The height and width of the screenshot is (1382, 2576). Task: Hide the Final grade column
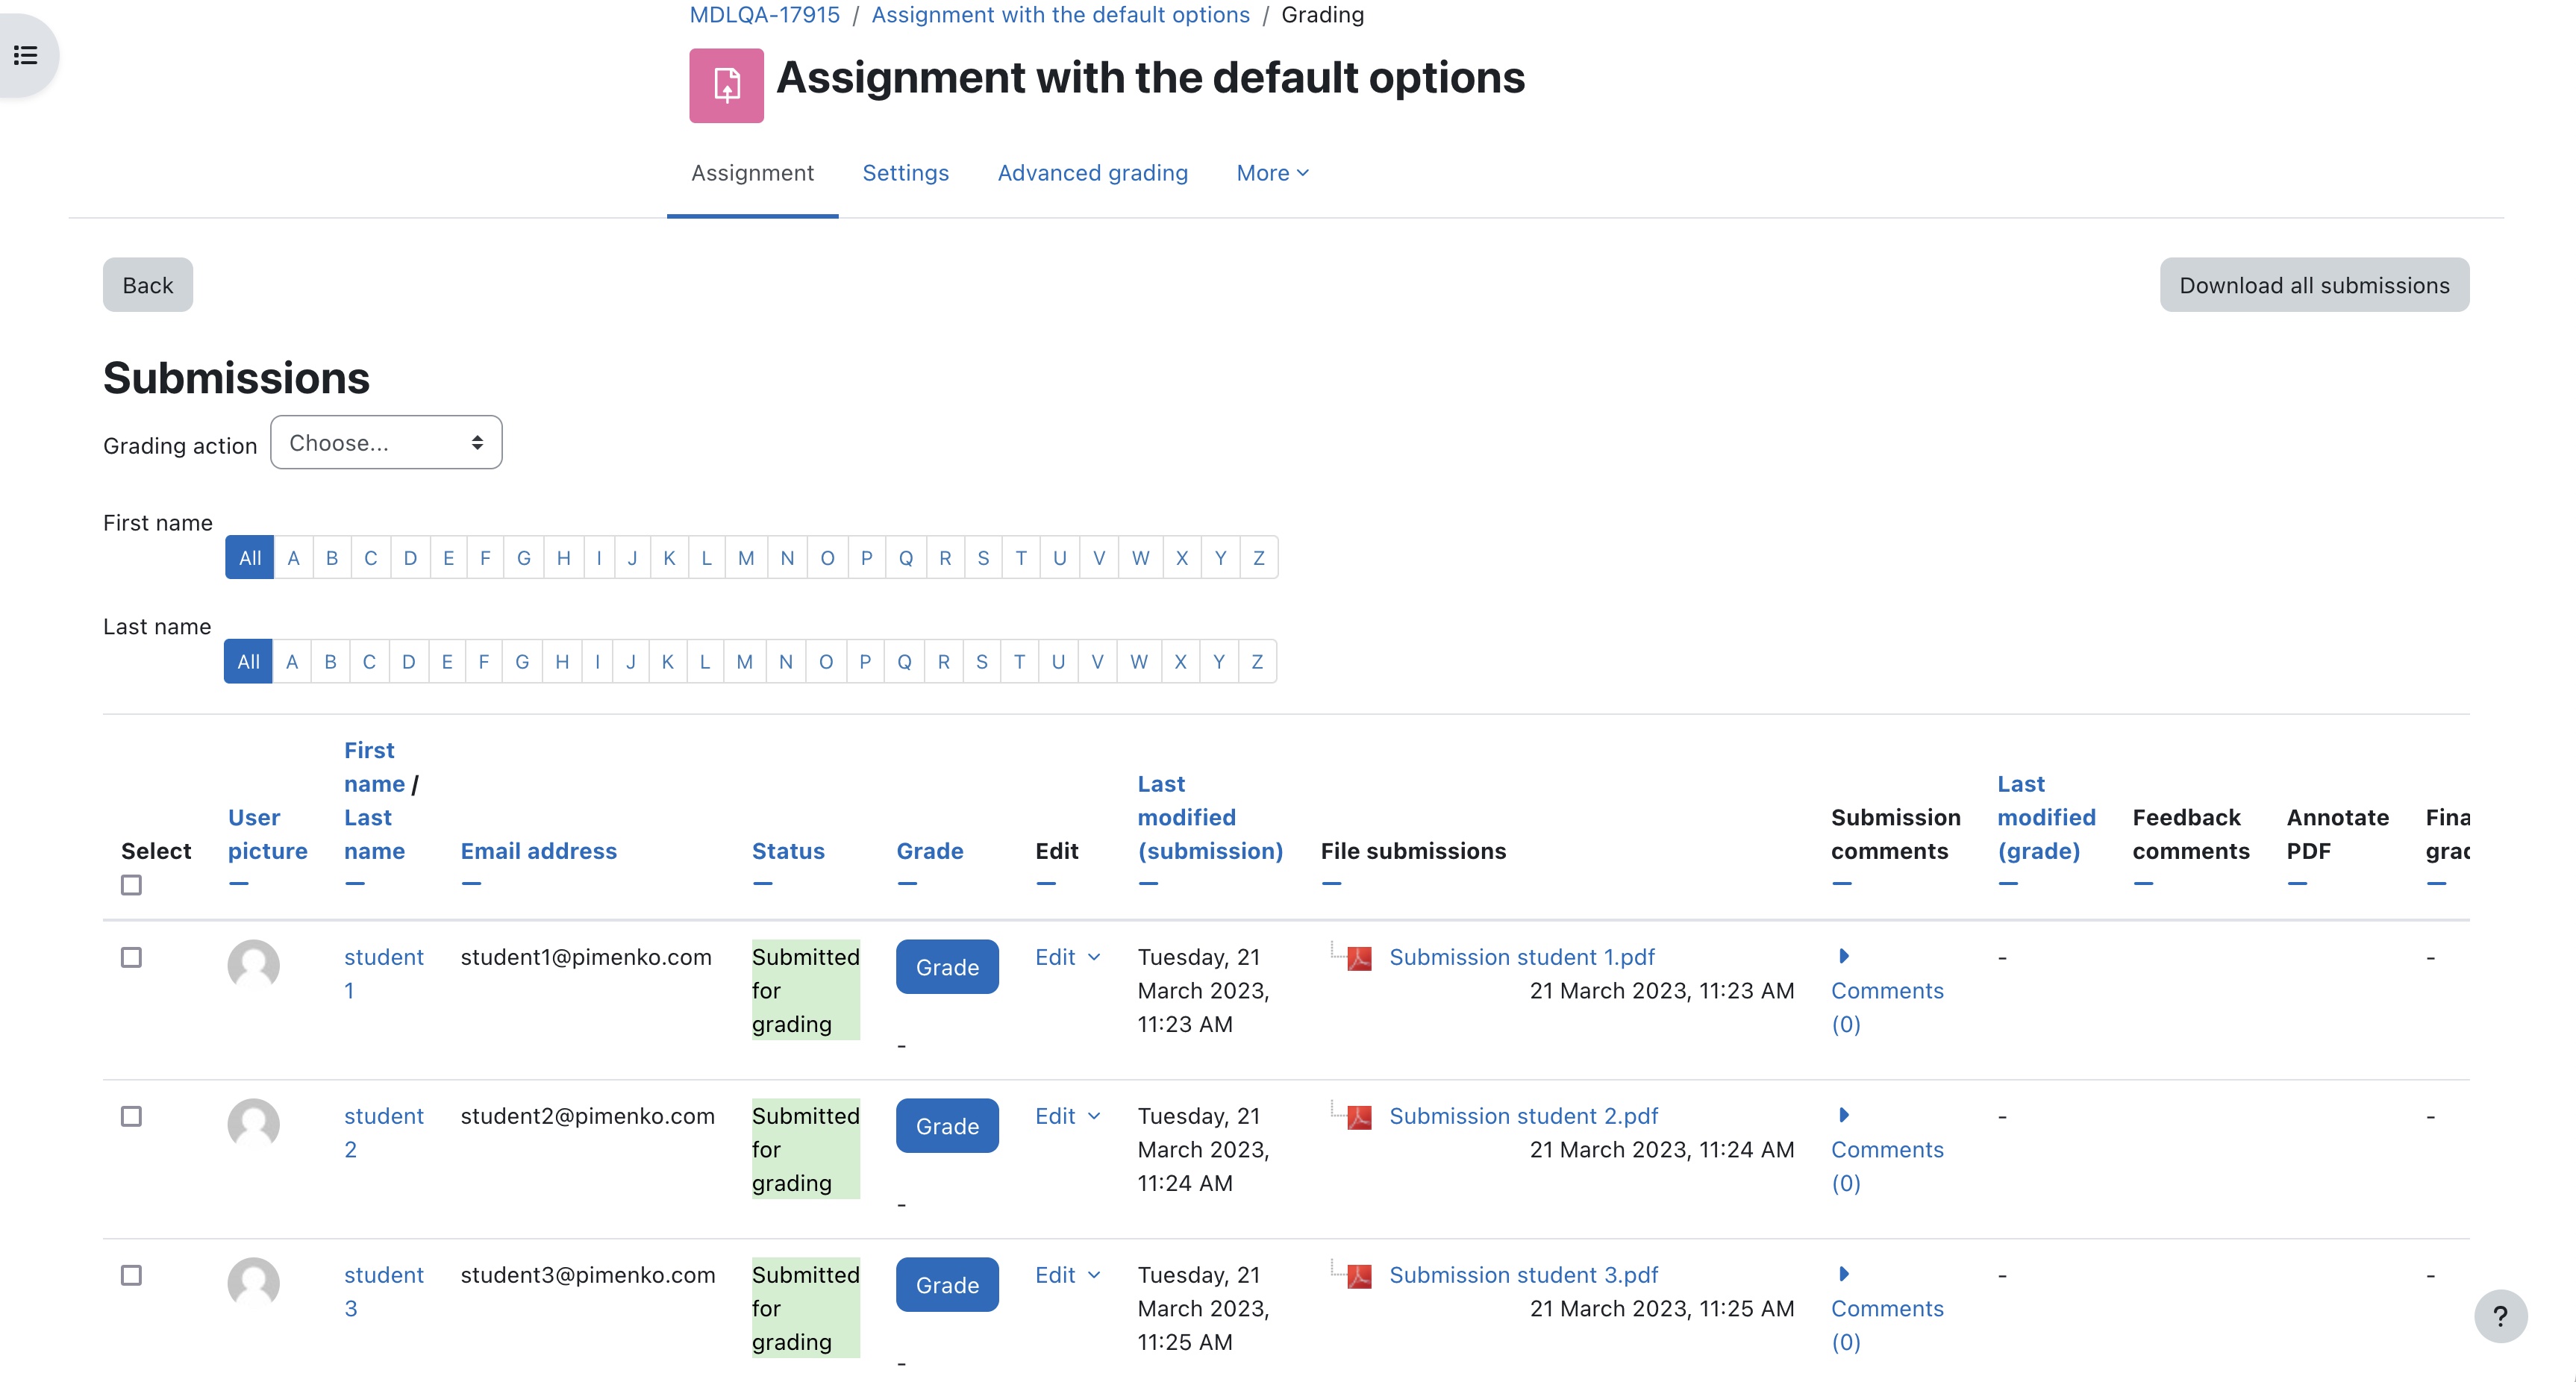coord(2436,884)
